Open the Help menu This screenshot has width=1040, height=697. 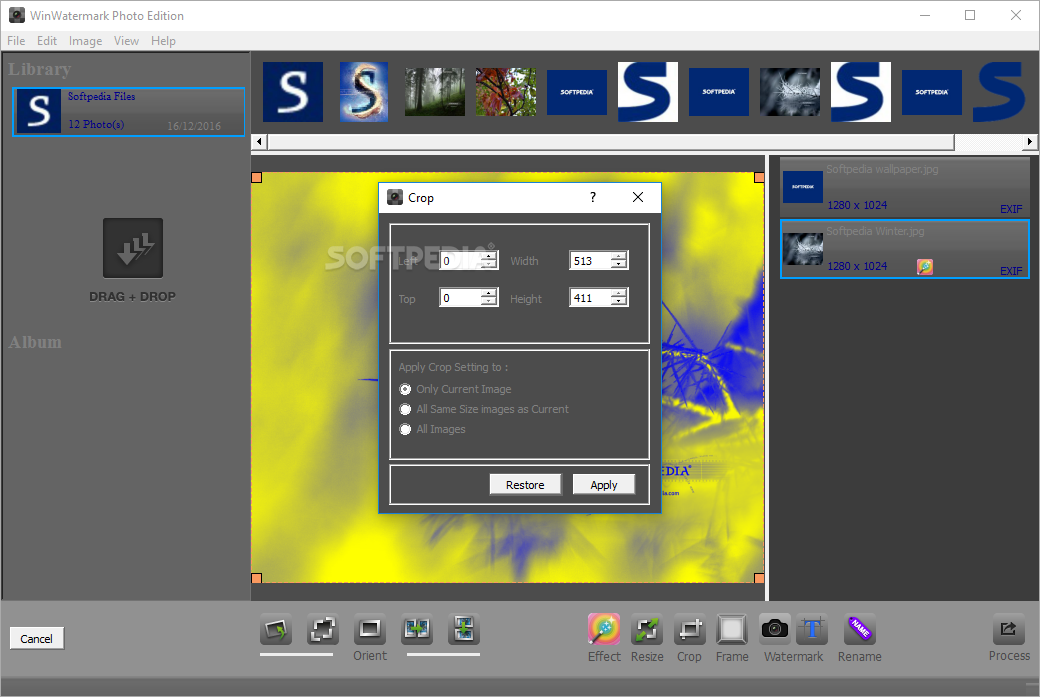tap(163, 41)
